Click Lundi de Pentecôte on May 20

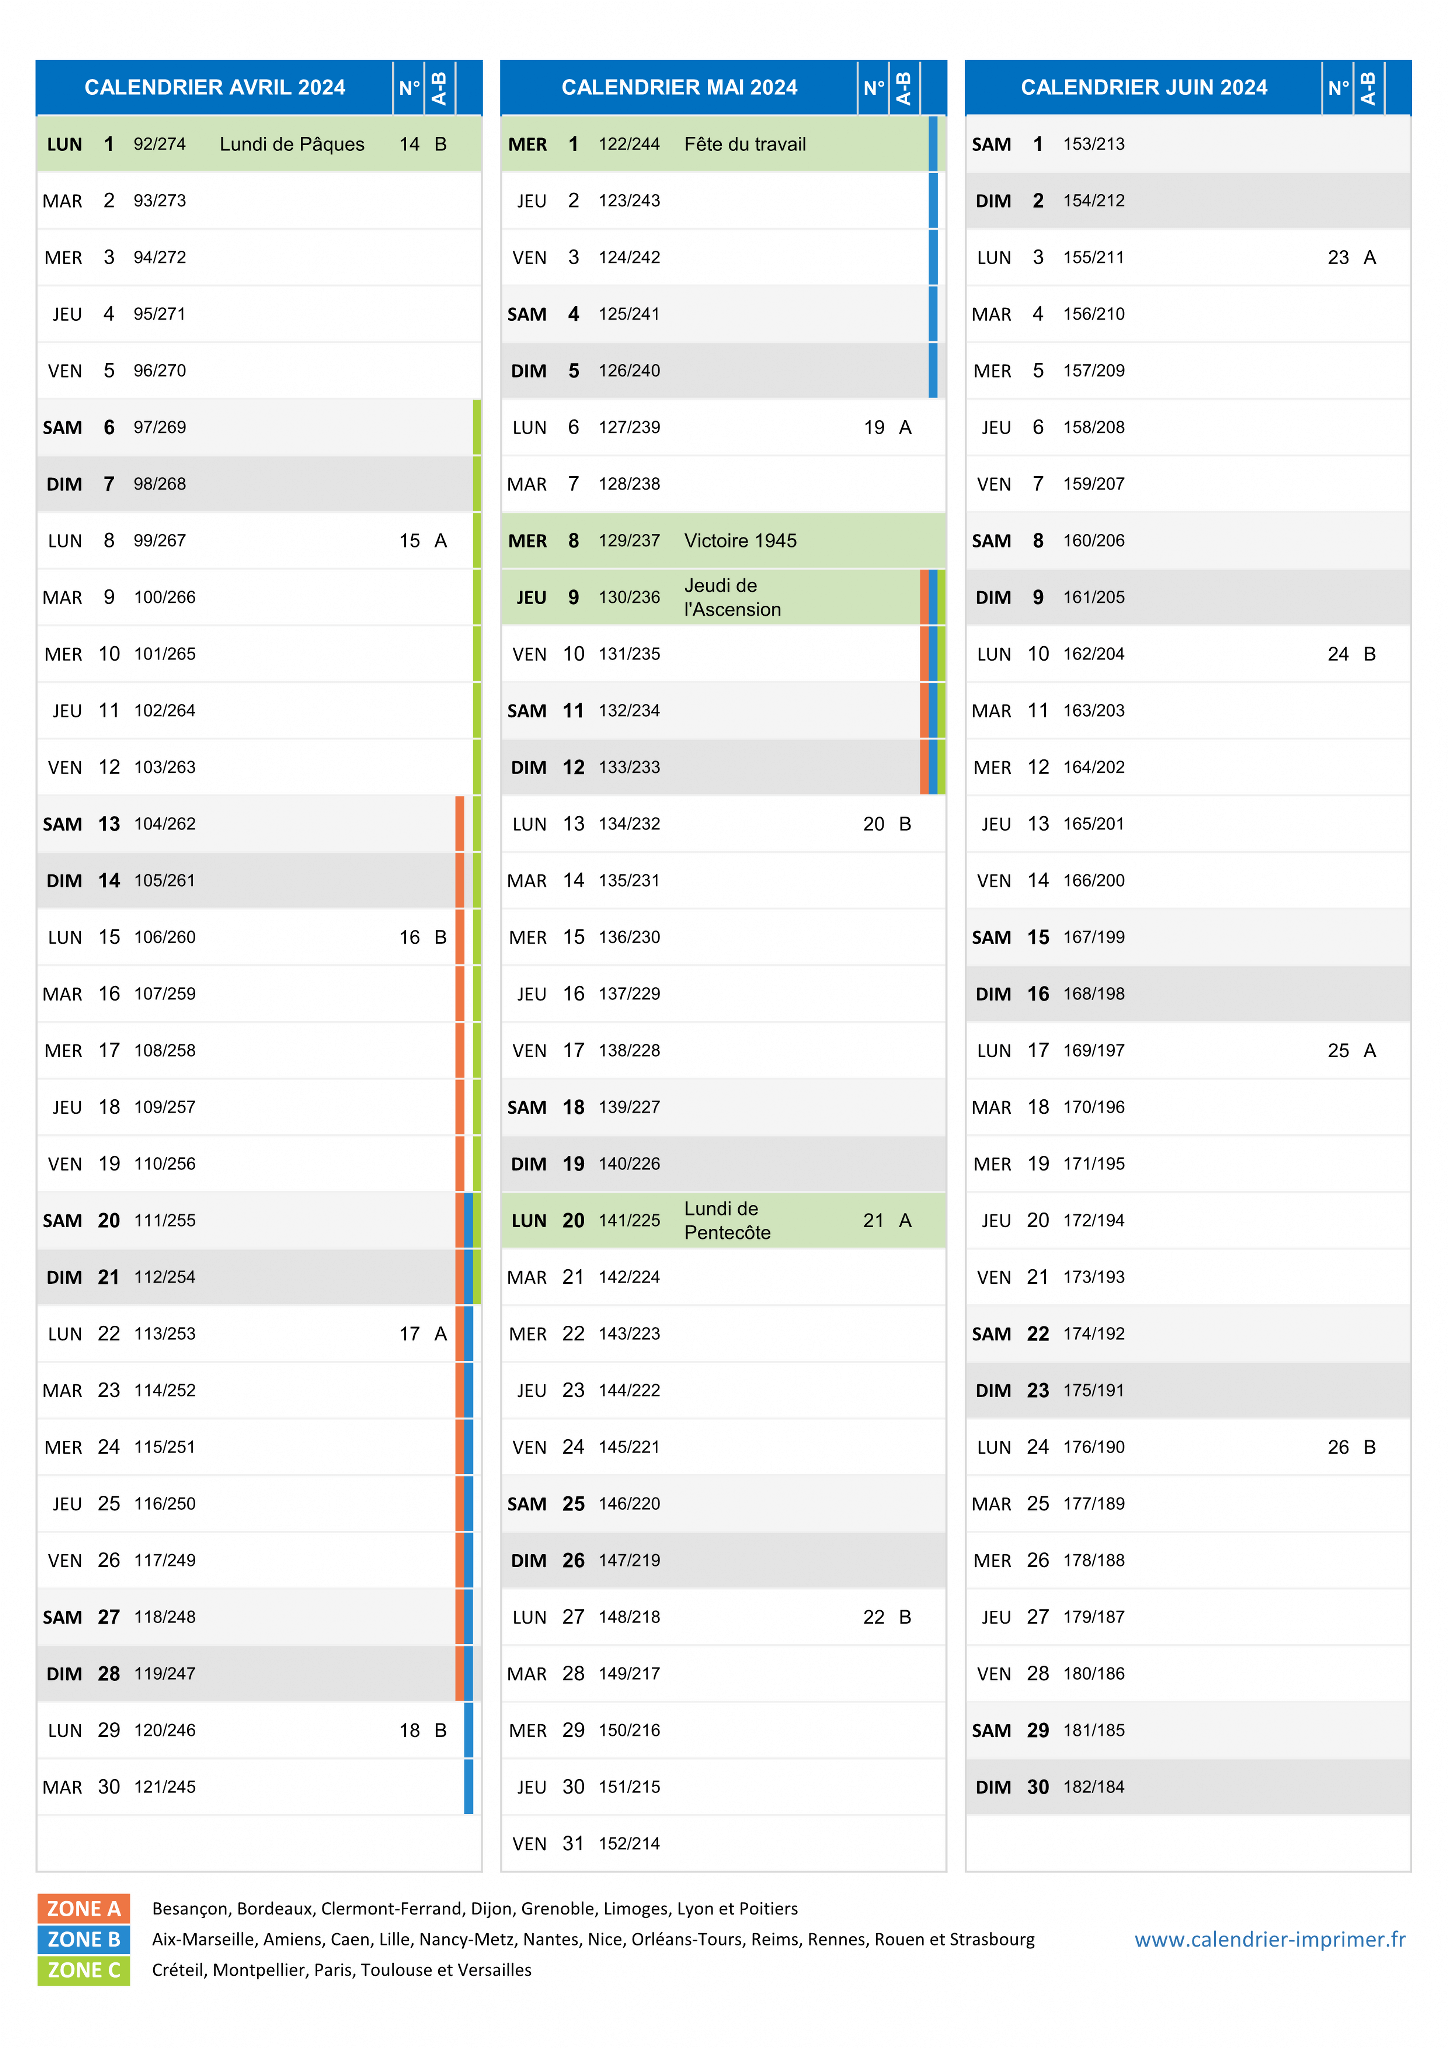pos(728,1220)
